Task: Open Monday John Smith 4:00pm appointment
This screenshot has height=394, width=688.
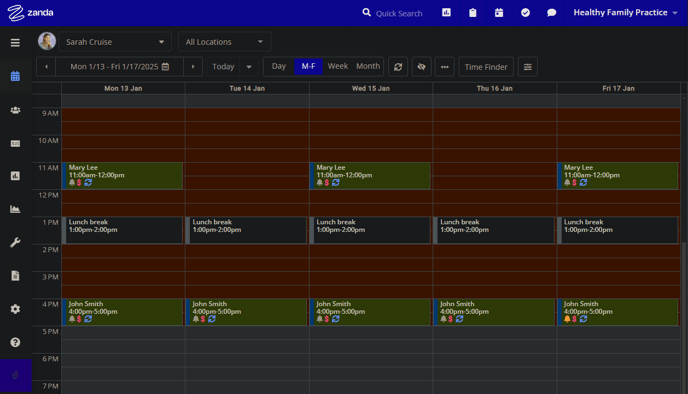Action: (x=122, y=312)
